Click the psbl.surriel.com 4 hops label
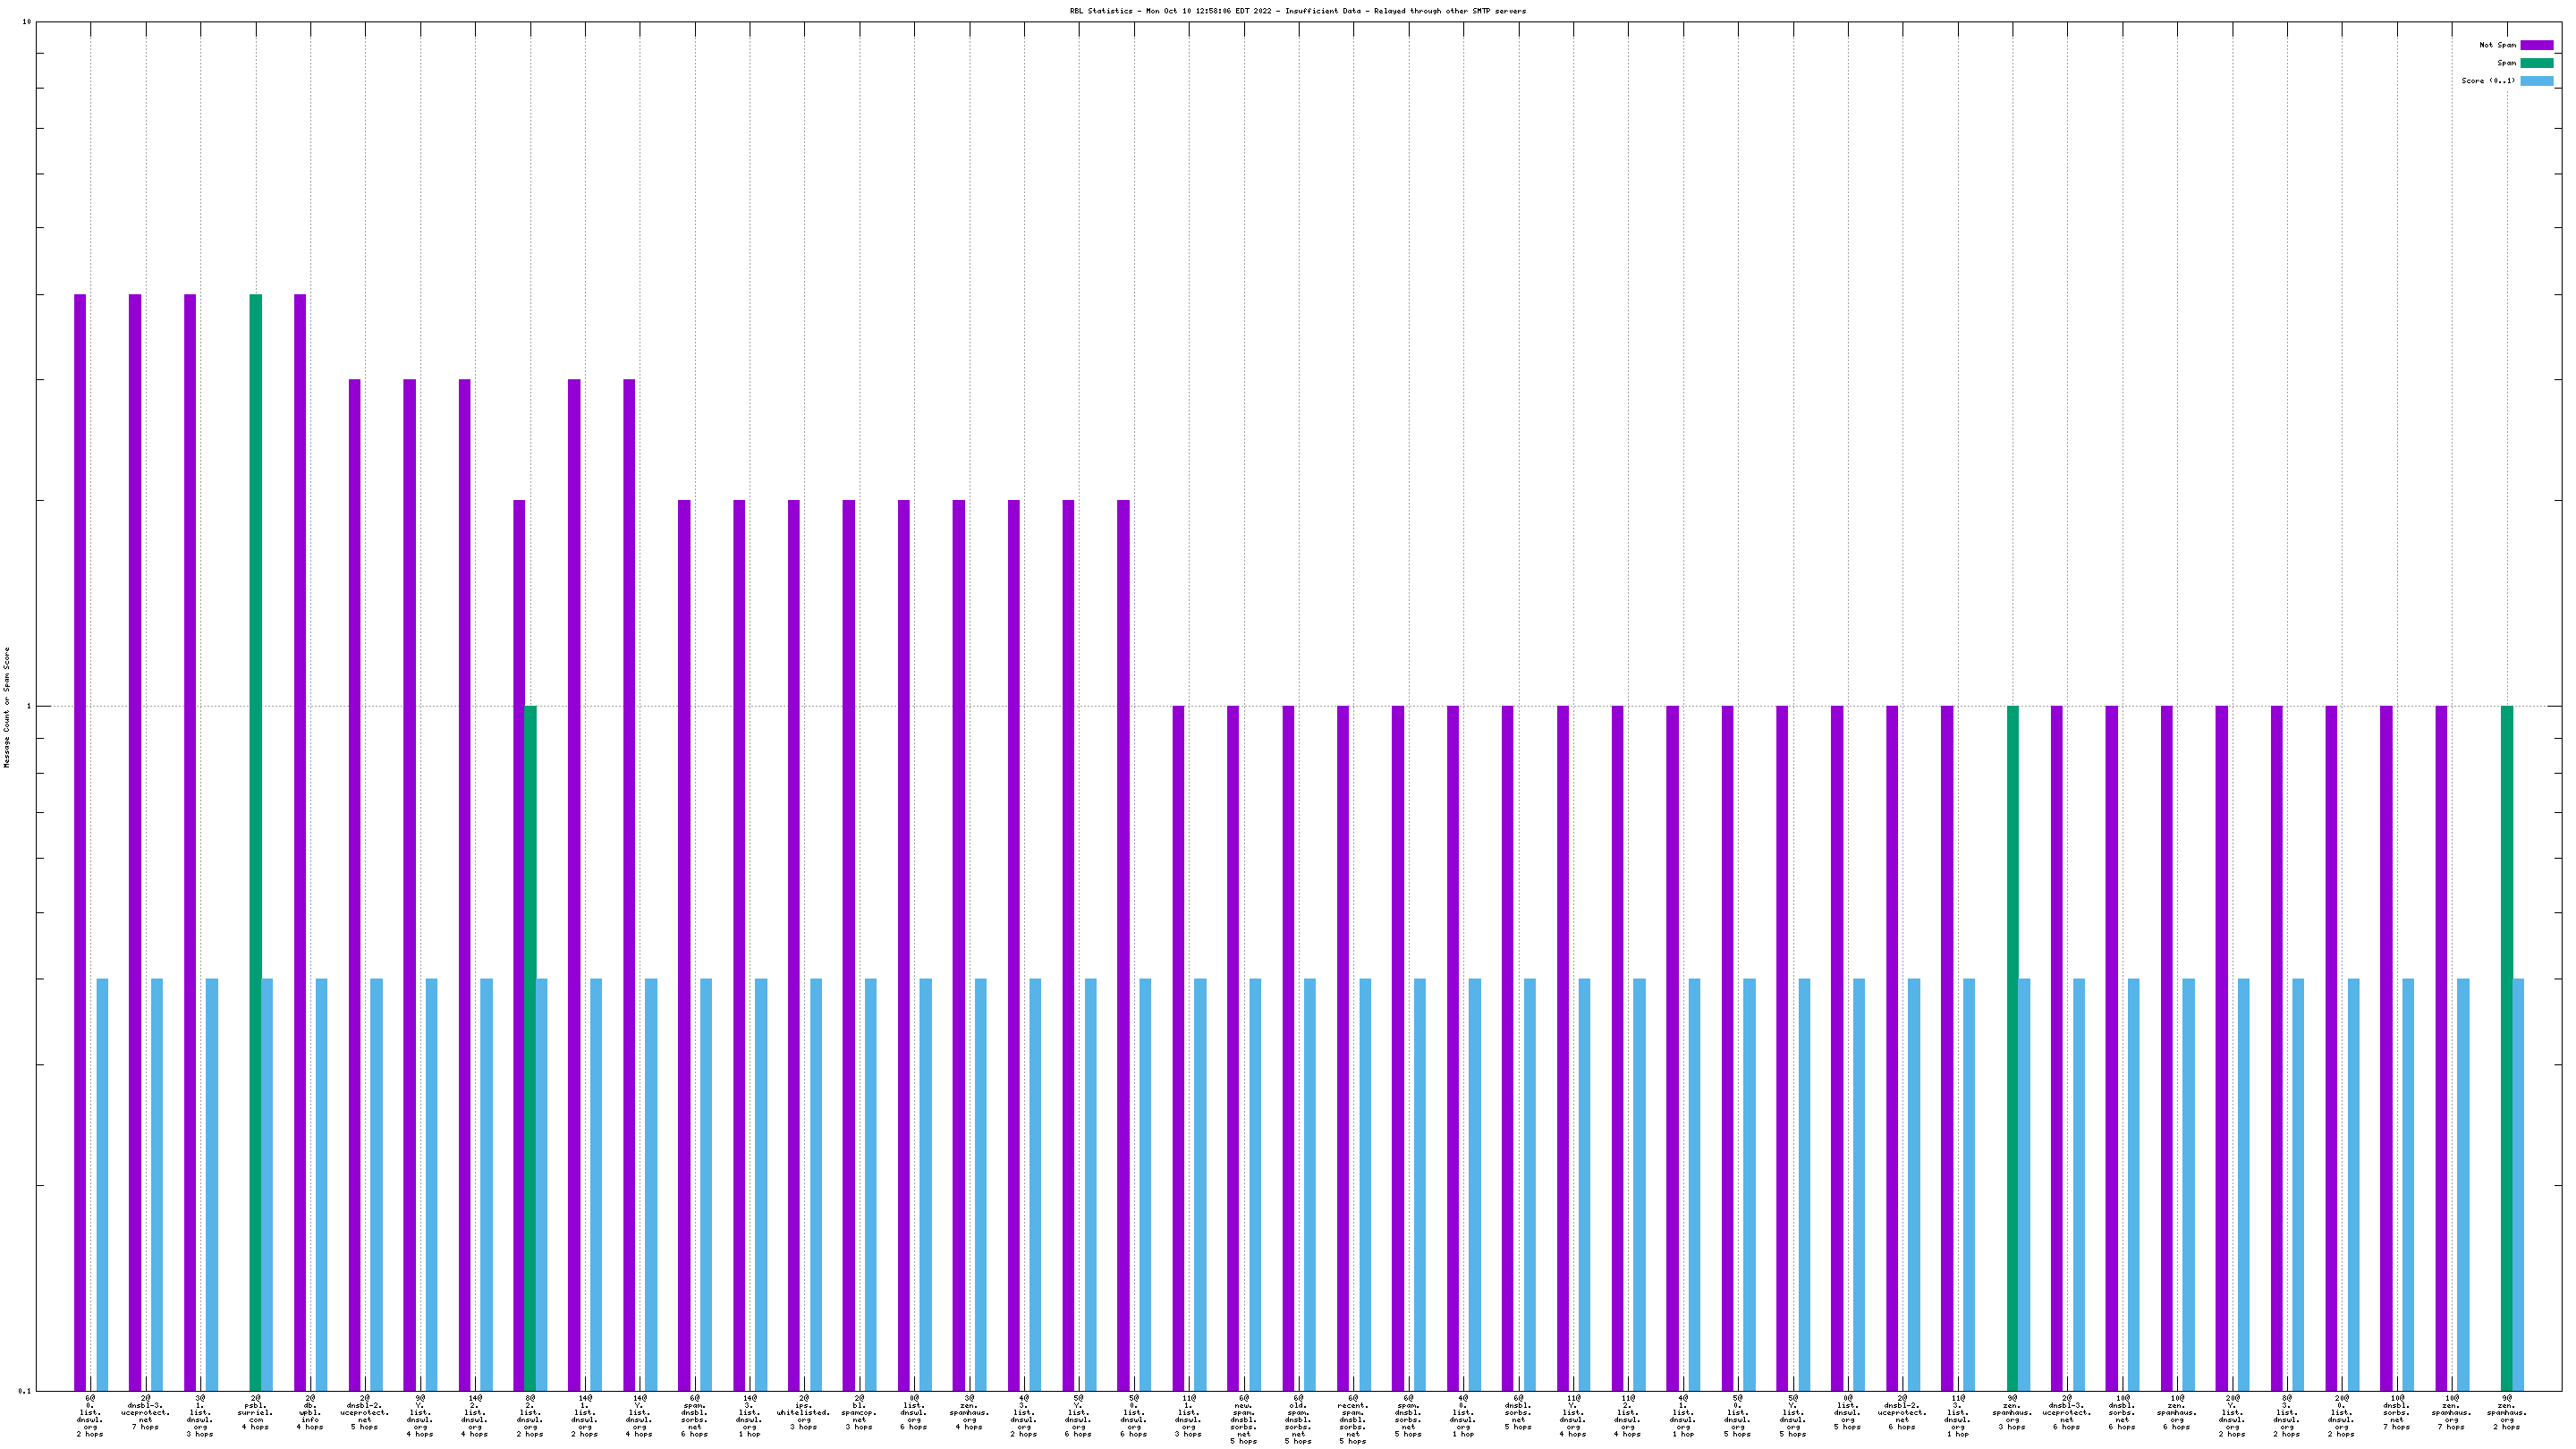This screenshot has height=1449, width=2576. tap(255, 1415)
